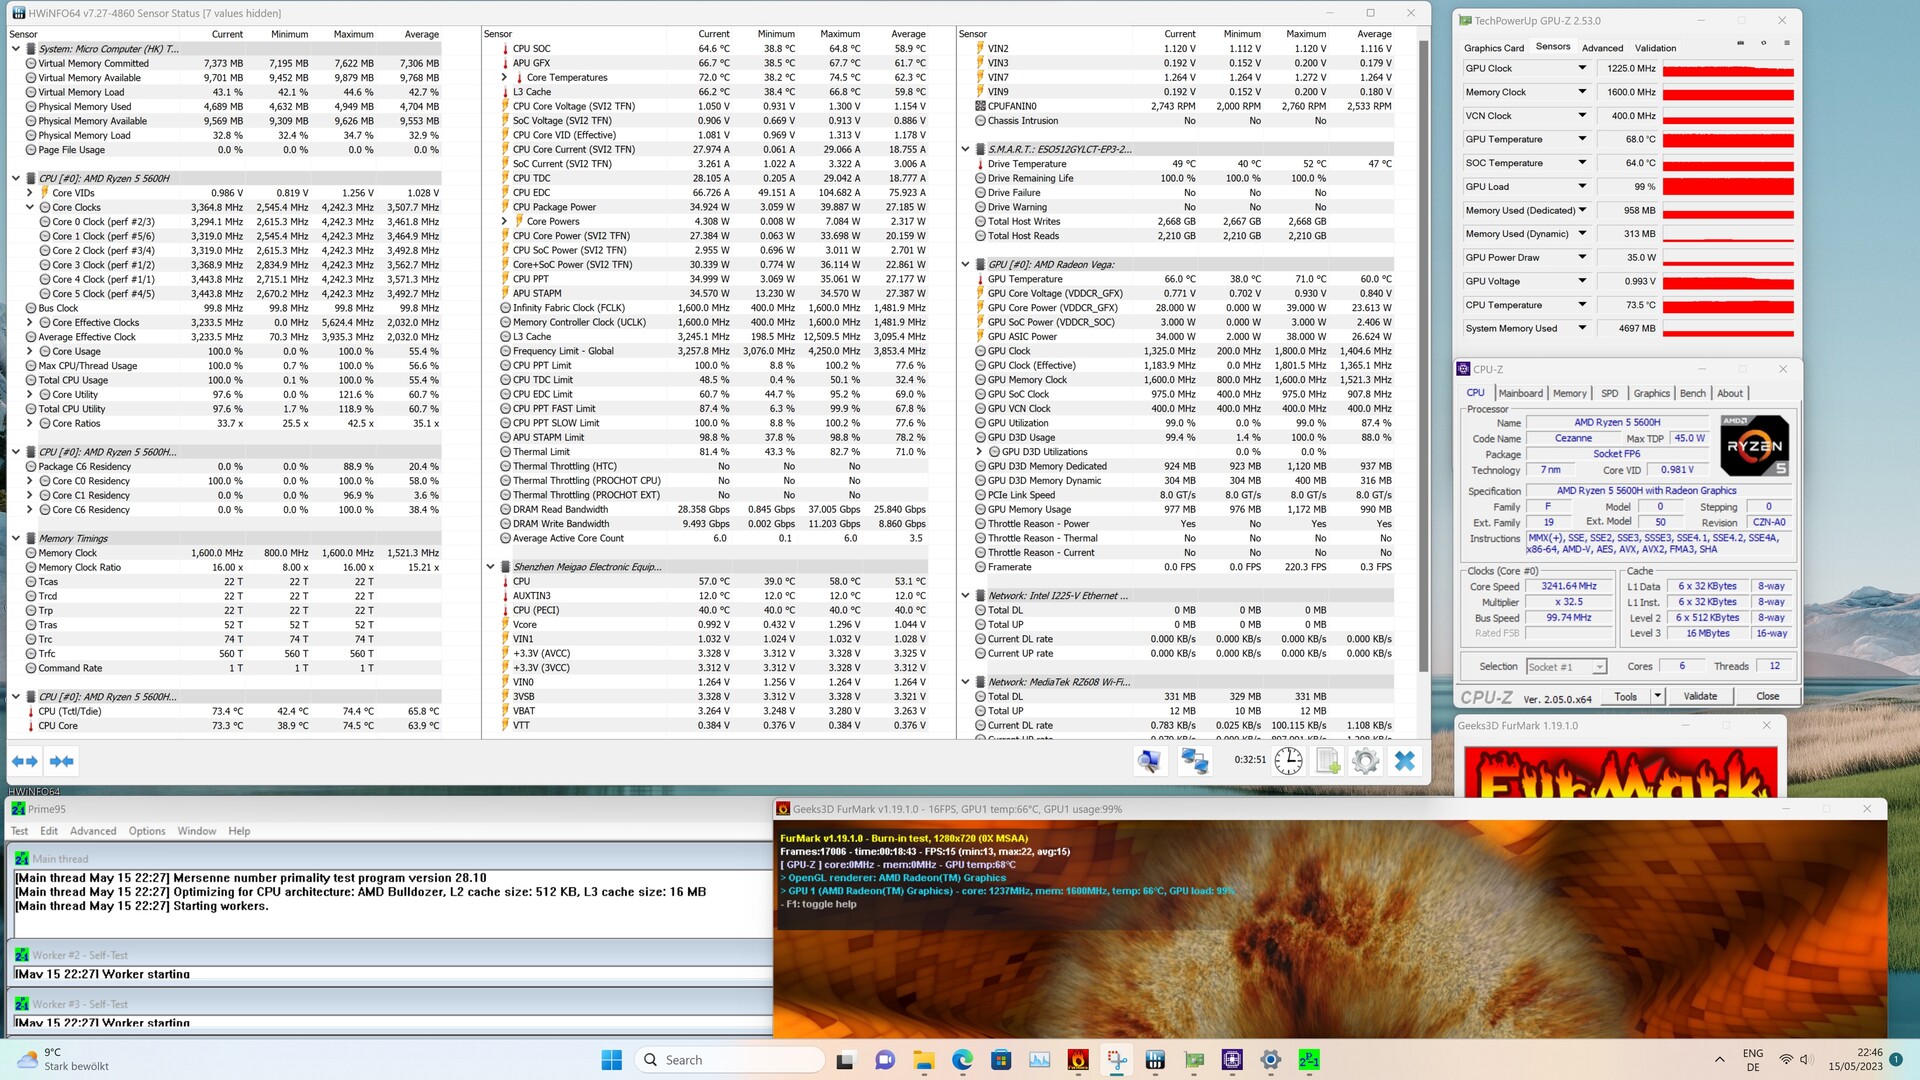Click HWiNFO collapse columns arrows icon
1920x1080 pixels.
coord(61,761)
